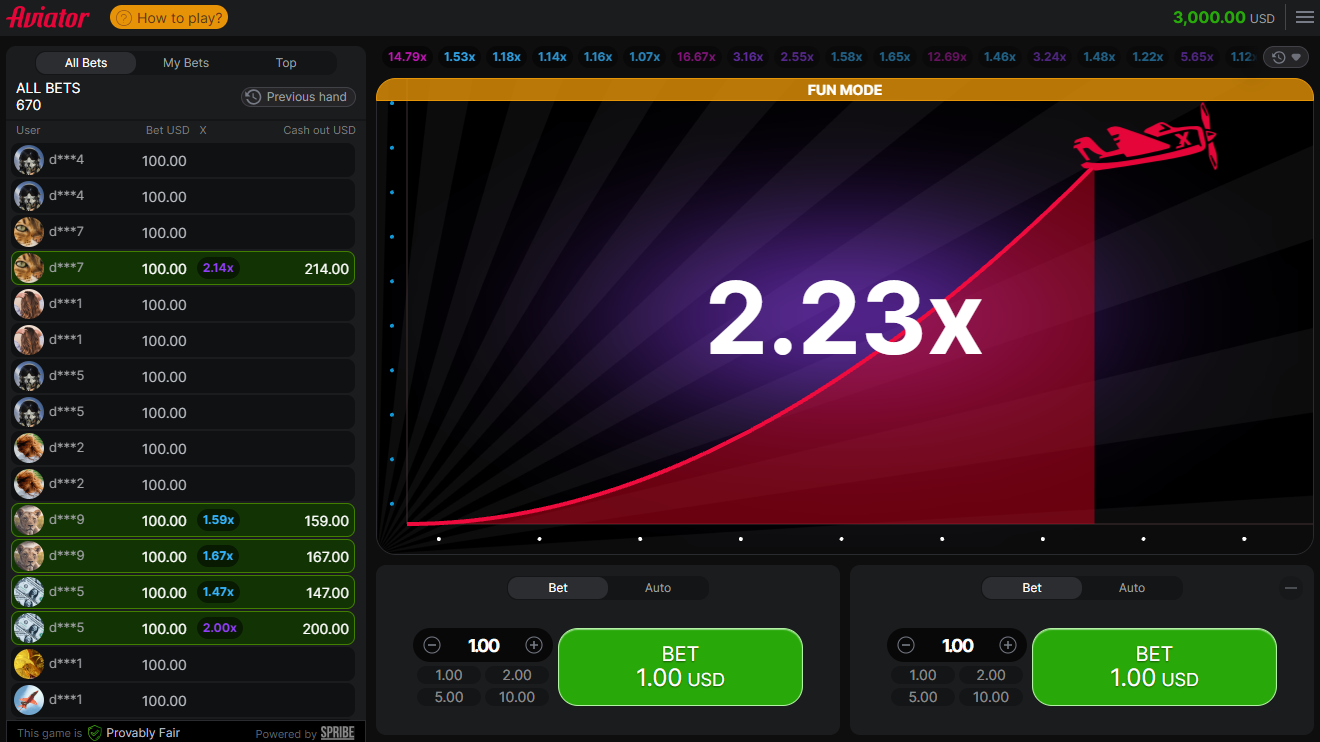1320x742 pixels.
Task: Select Bet mode in right panel
Action: 1032,588
